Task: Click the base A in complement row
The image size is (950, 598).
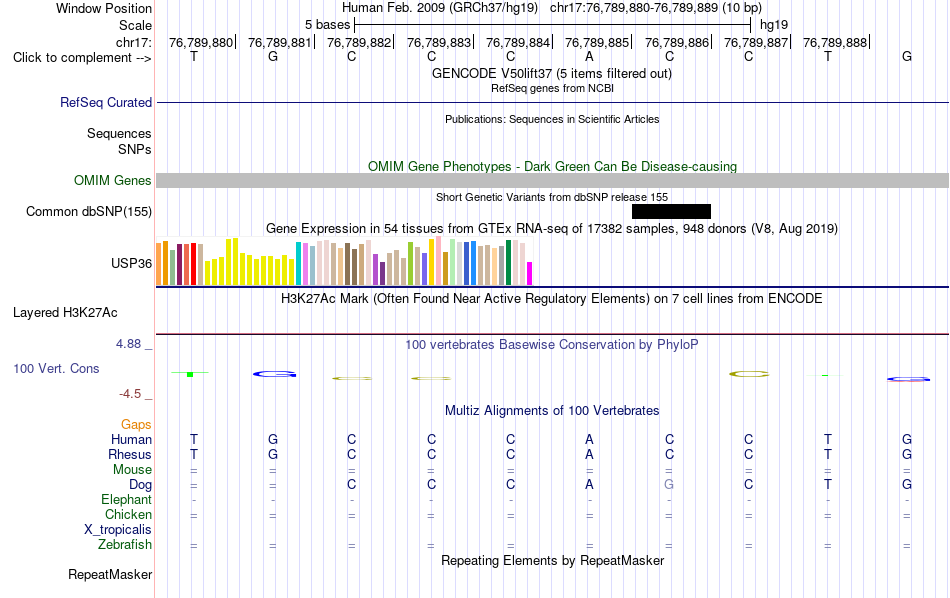Action: point(590,56)
